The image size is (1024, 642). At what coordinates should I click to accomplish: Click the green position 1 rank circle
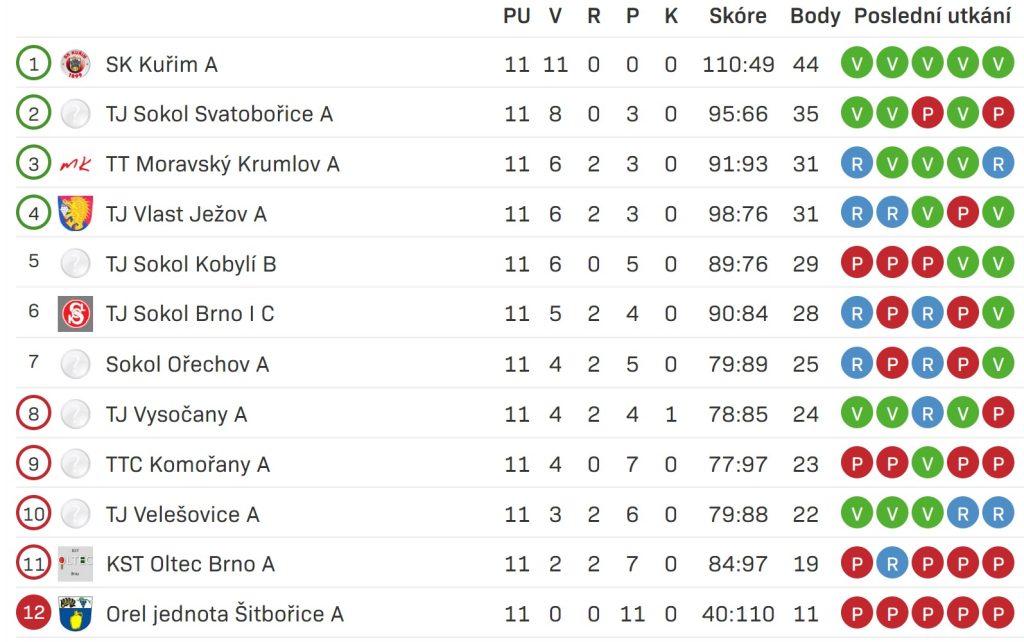pyautogui.click(x=33, y=64)
